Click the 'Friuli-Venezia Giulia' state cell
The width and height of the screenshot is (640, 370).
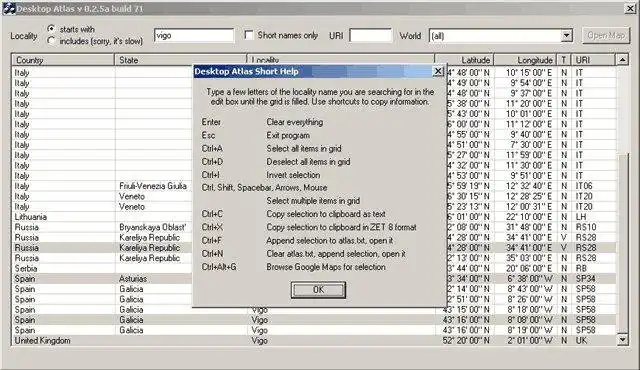(x=153, y=186)
